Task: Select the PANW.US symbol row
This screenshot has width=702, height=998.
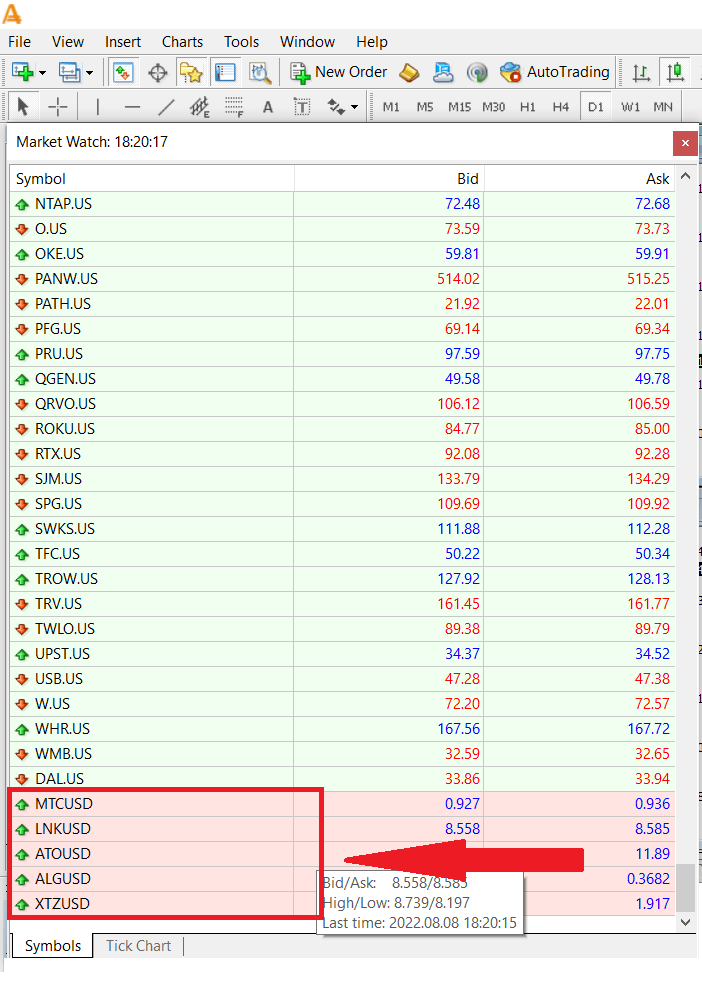Action: pyautogui.click(x=342, y=279)
